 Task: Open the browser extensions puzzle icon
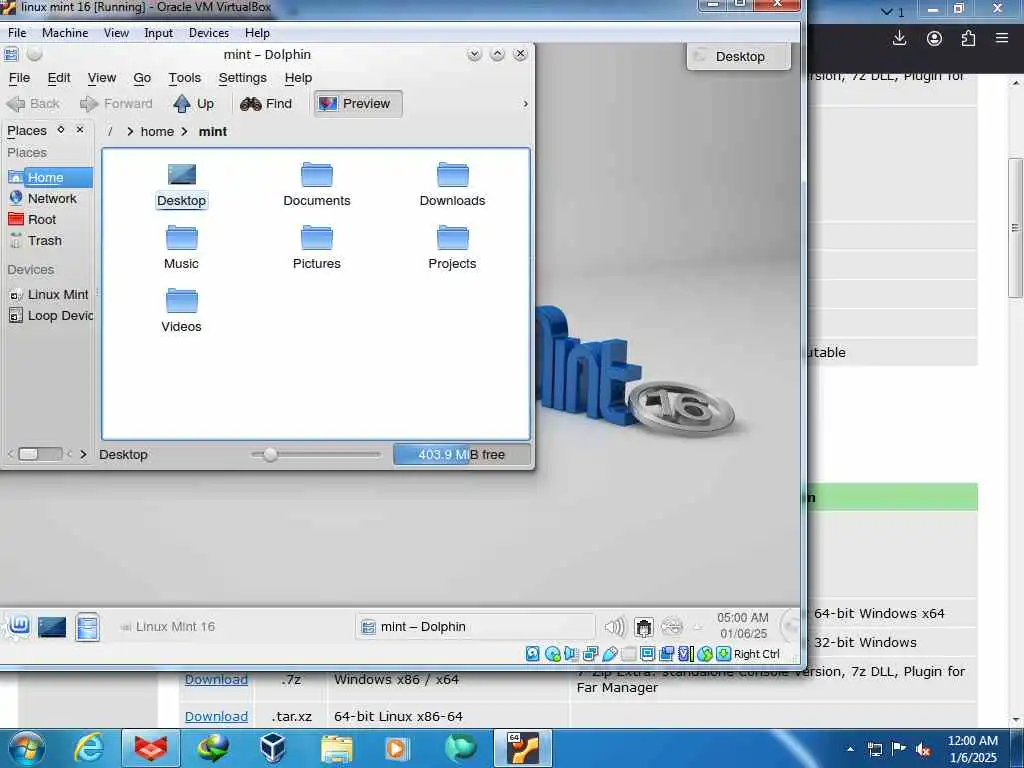(968, 38)
